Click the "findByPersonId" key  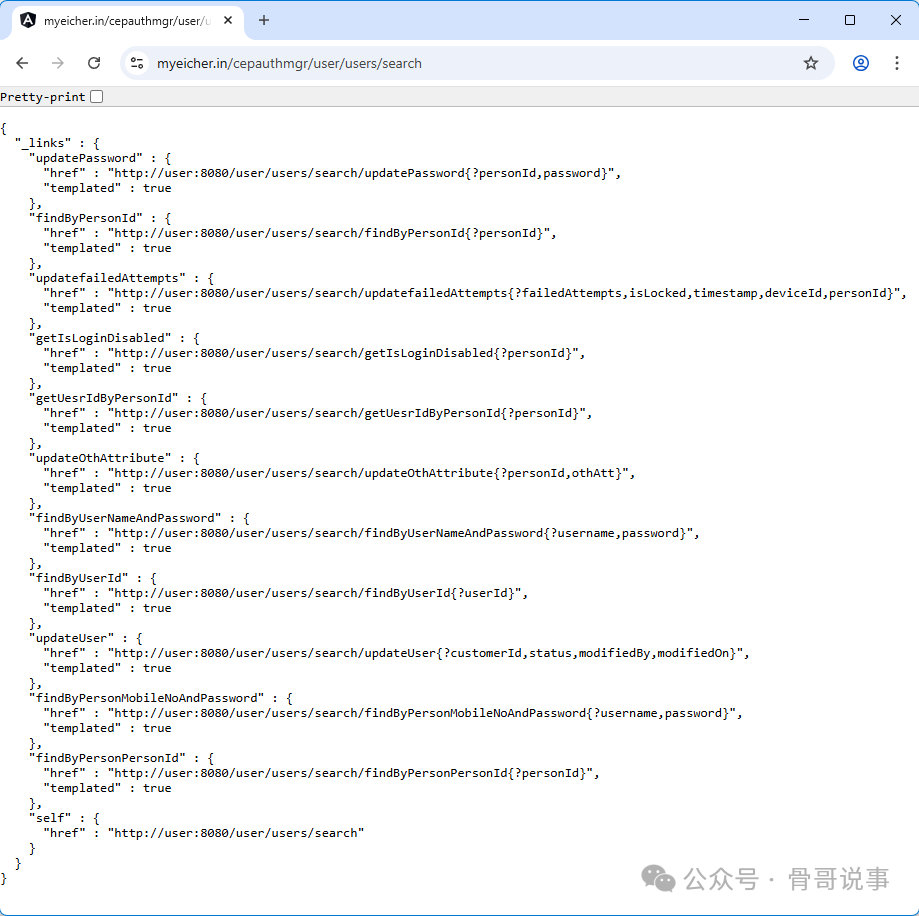(86, 218)
